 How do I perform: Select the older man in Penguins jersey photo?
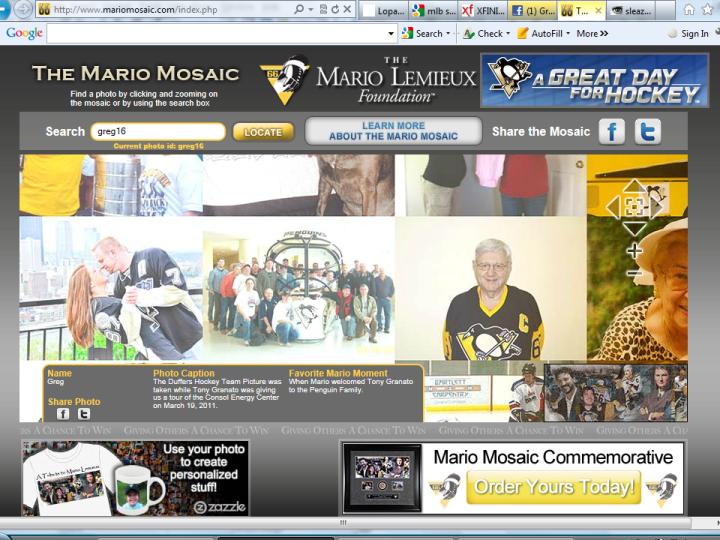click(x=490, y=288)
